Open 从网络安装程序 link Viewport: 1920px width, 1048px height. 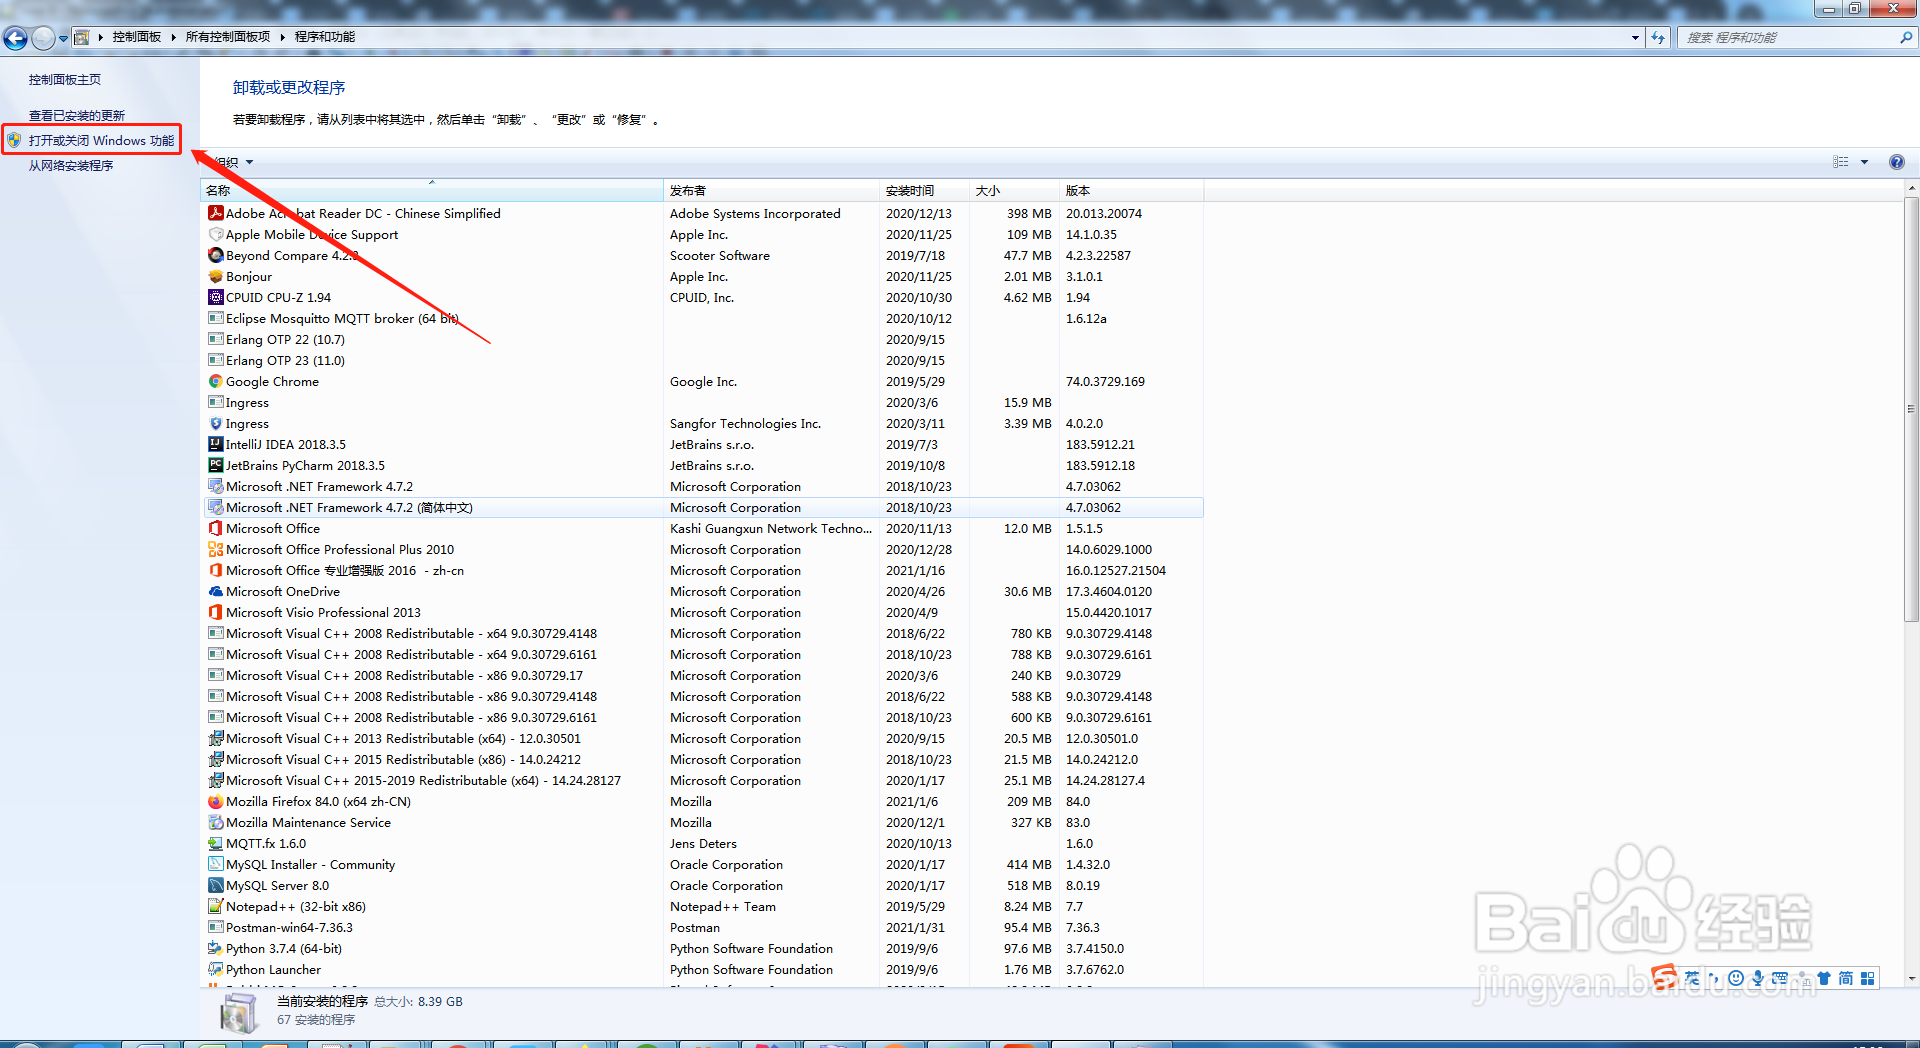click(70, 166)
